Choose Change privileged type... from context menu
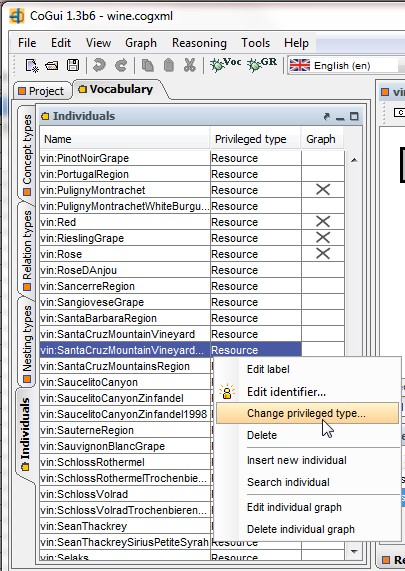 tap(307, 413)
